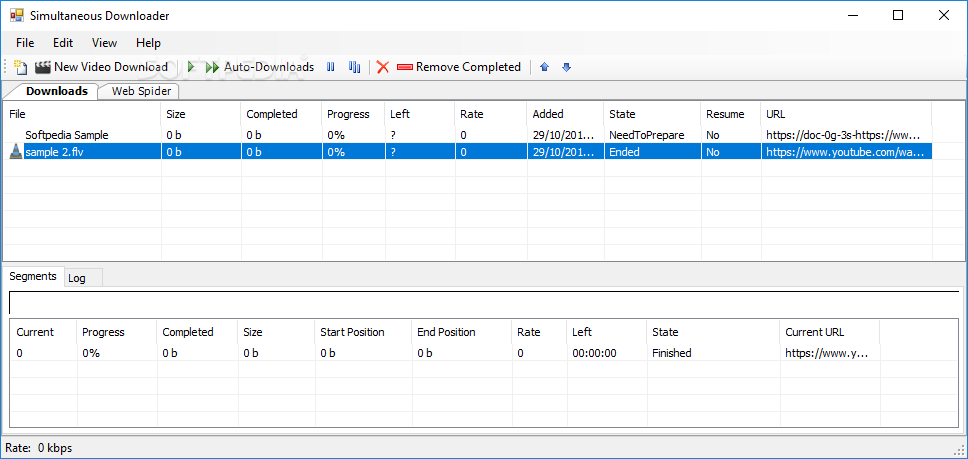Move the download up with the blue up arrow
Screen dimensions: 968x459
(544, 67)
